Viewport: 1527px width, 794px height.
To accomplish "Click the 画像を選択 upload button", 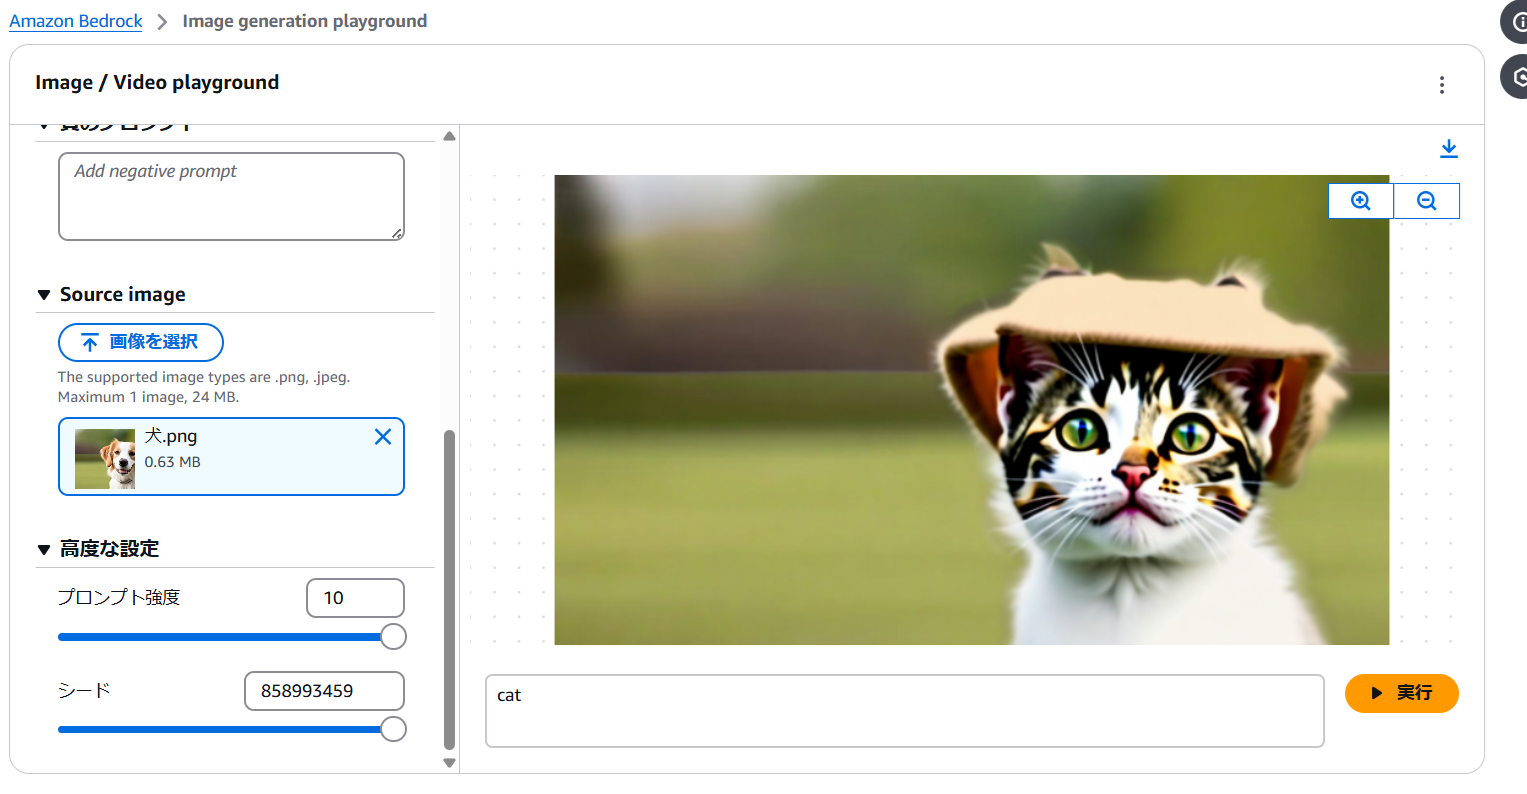I will pos(141,342).
